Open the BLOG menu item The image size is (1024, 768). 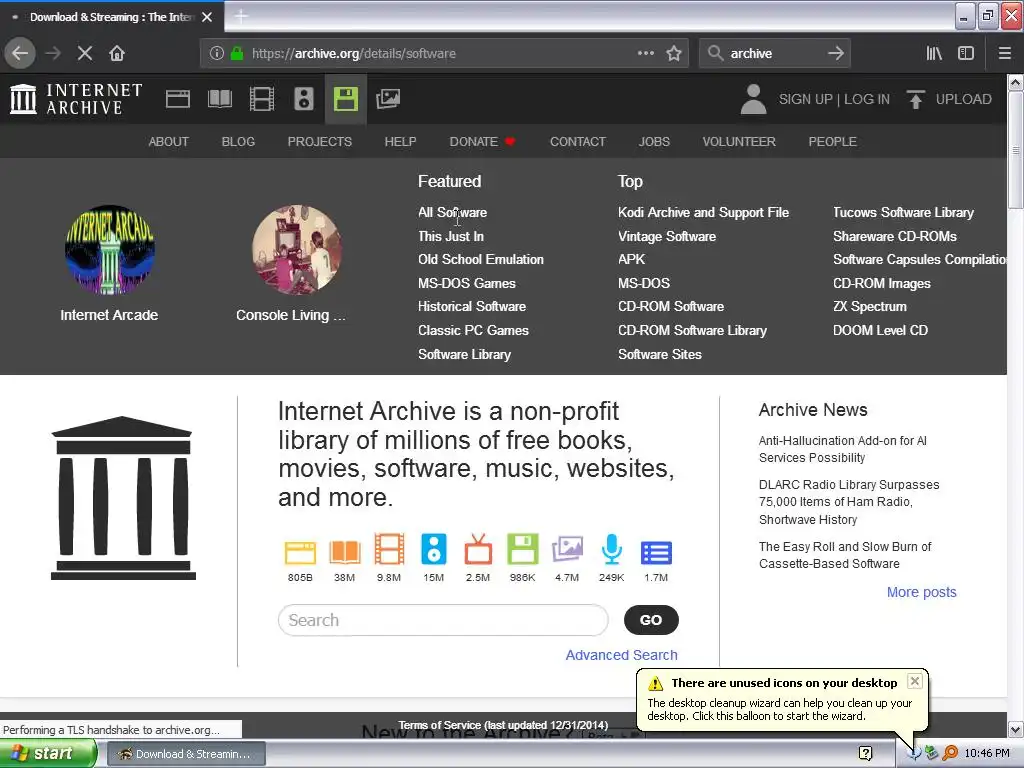point(238,142)
